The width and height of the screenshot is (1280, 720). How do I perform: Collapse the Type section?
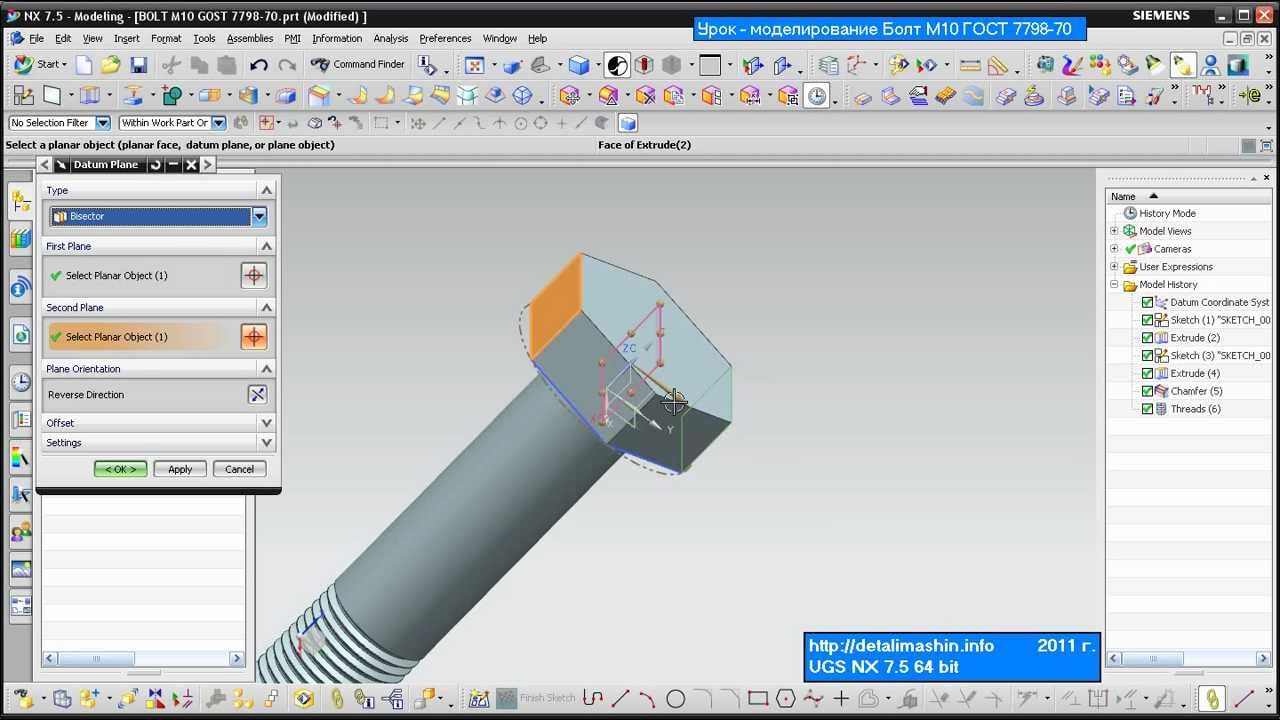266,190
